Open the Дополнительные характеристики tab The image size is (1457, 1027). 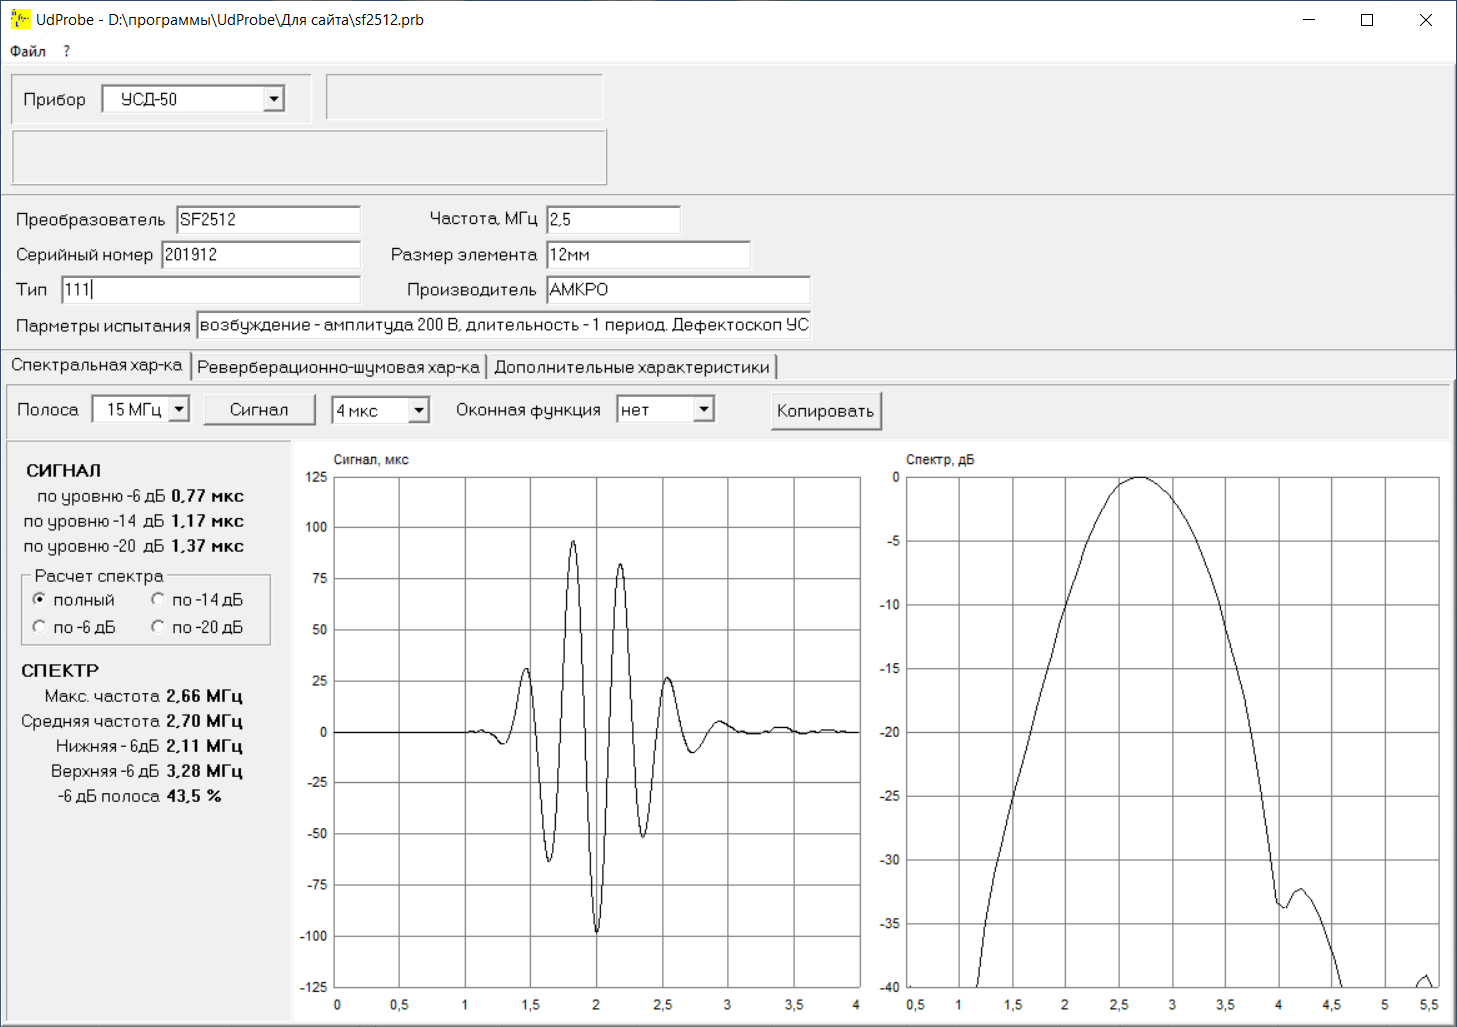(632, 367)
